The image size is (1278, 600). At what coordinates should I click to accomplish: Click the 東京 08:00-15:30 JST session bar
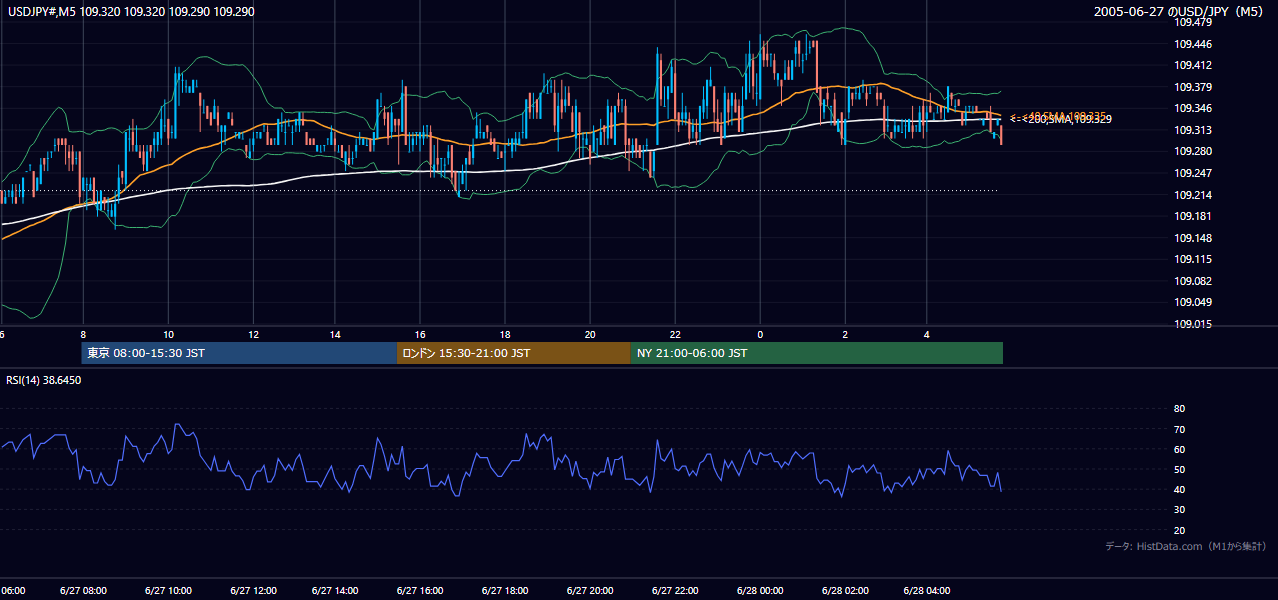[239, 353]
